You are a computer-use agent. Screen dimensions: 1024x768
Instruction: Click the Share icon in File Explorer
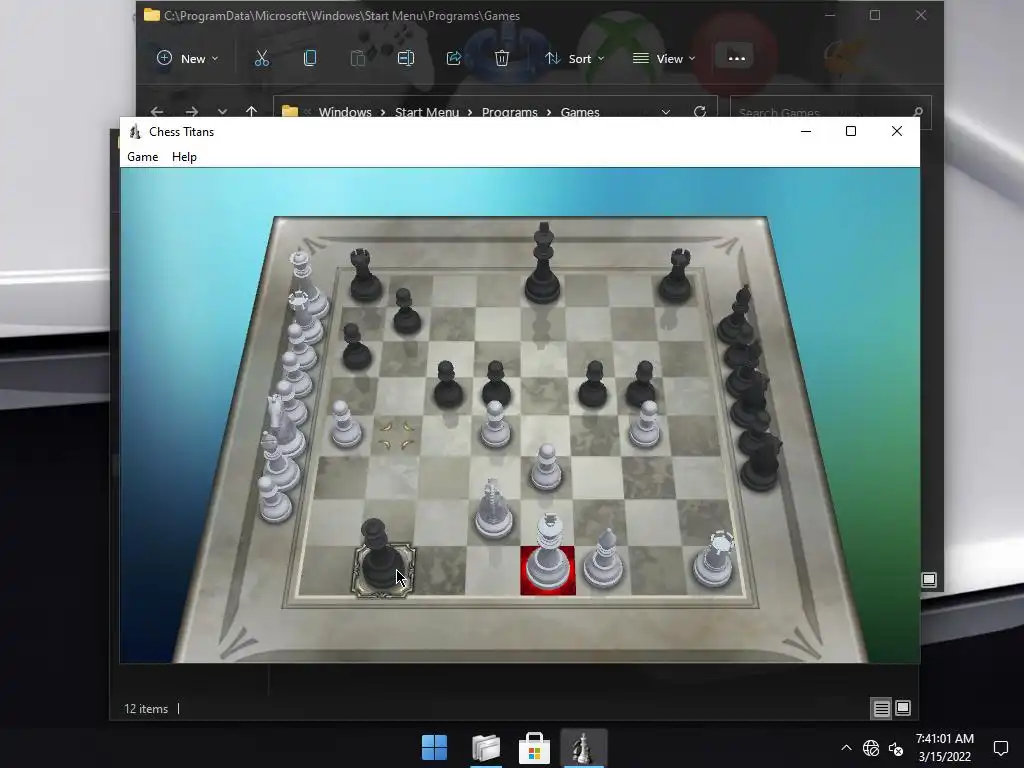coord(454,59)
